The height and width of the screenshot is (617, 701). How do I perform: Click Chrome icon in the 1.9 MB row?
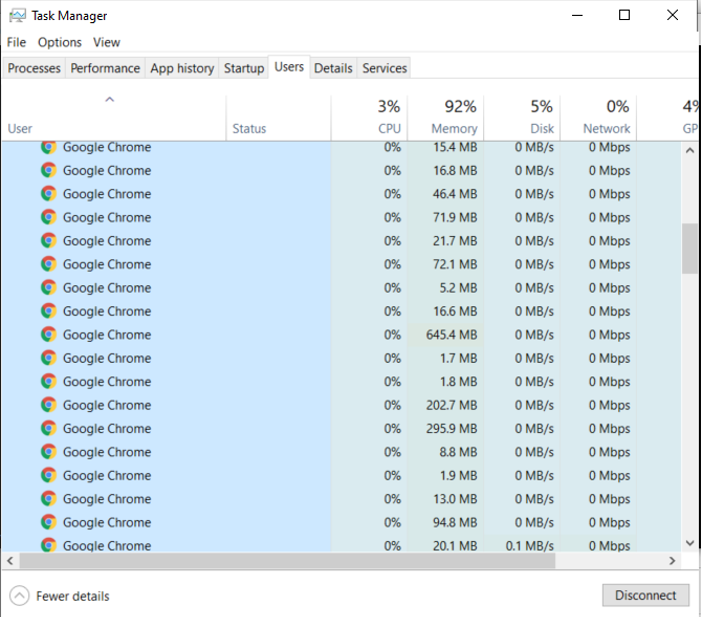click(49, 475)
